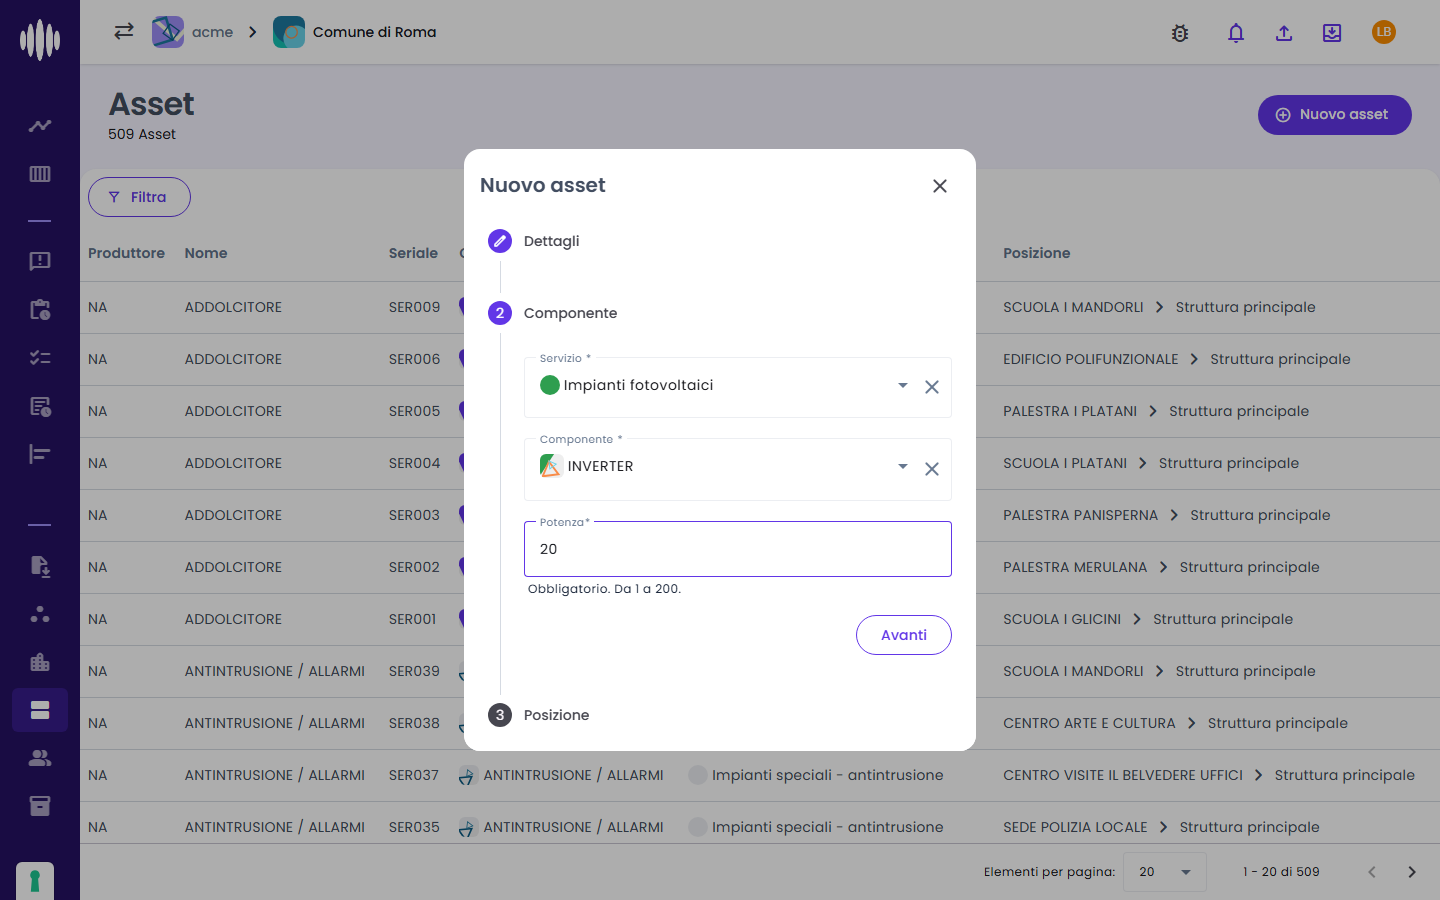Open the Gantt chart icon in the sidebar

40,454
